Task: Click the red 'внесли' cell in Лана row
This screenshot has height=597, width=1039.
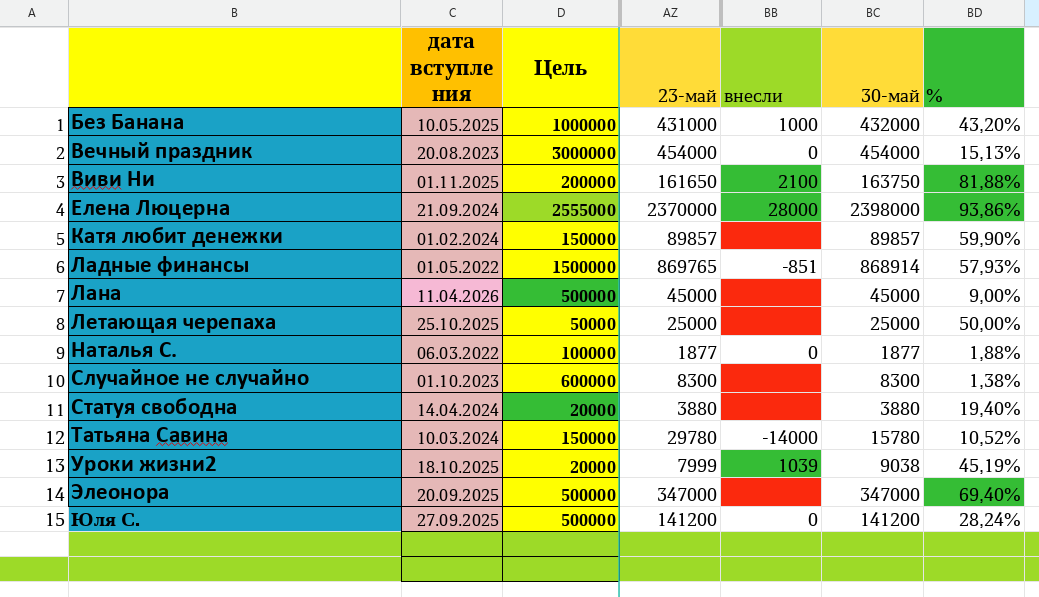Action: (771, 293)
